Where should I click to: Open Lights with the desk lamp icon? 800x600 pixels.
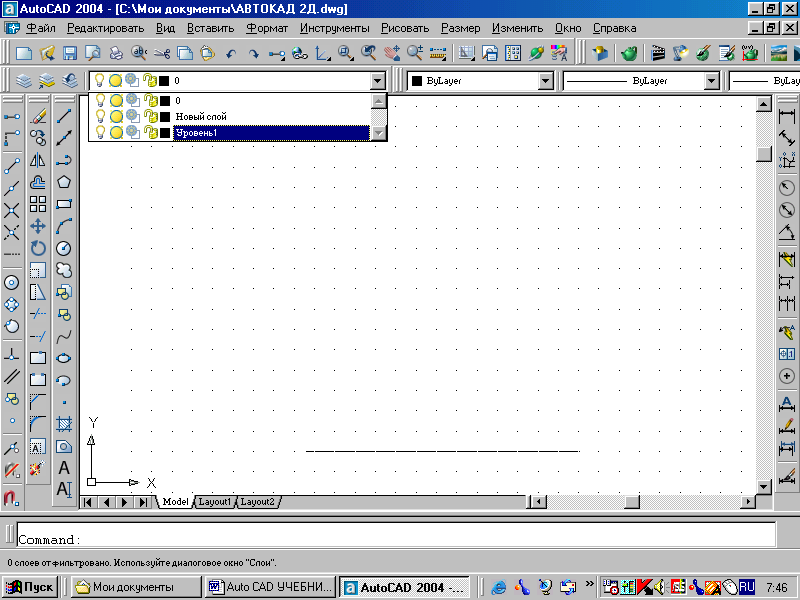coord(681,53)
